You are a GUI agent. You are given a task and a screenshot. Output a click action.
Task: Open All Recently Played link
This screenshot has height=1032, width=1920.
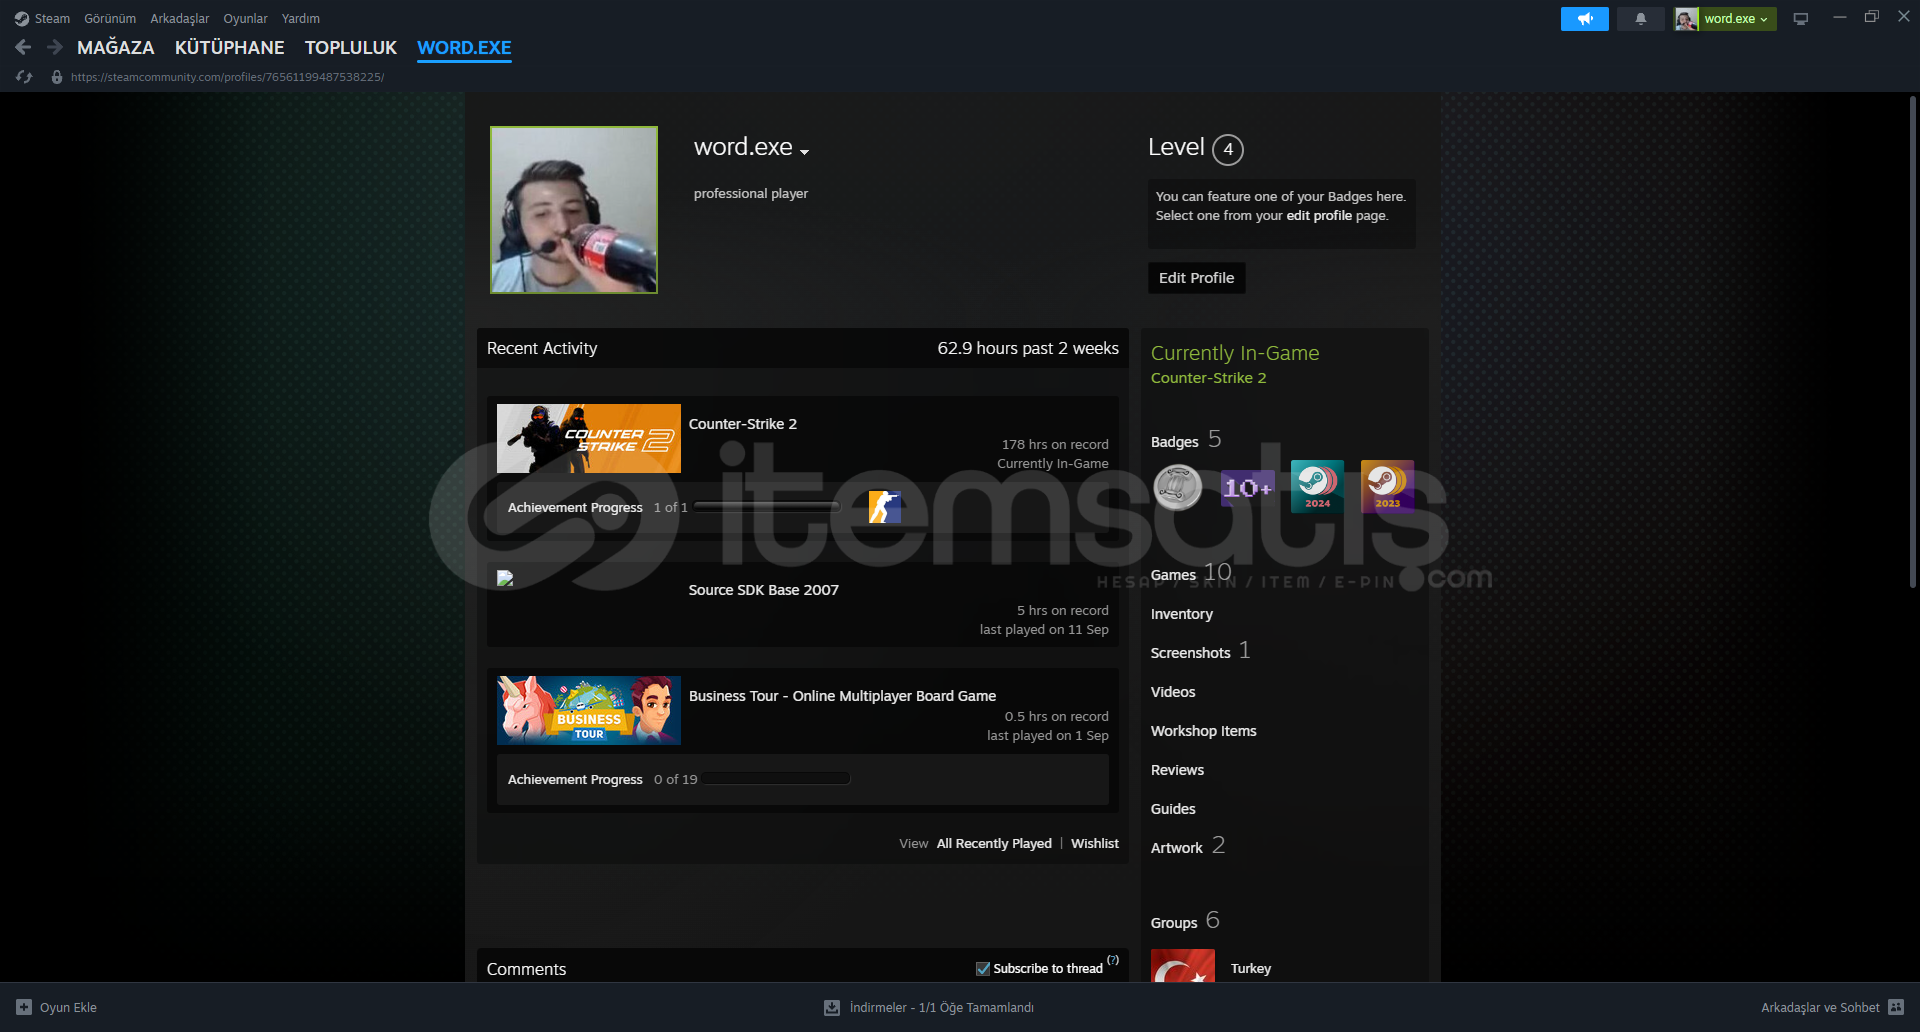click(994, 843)
